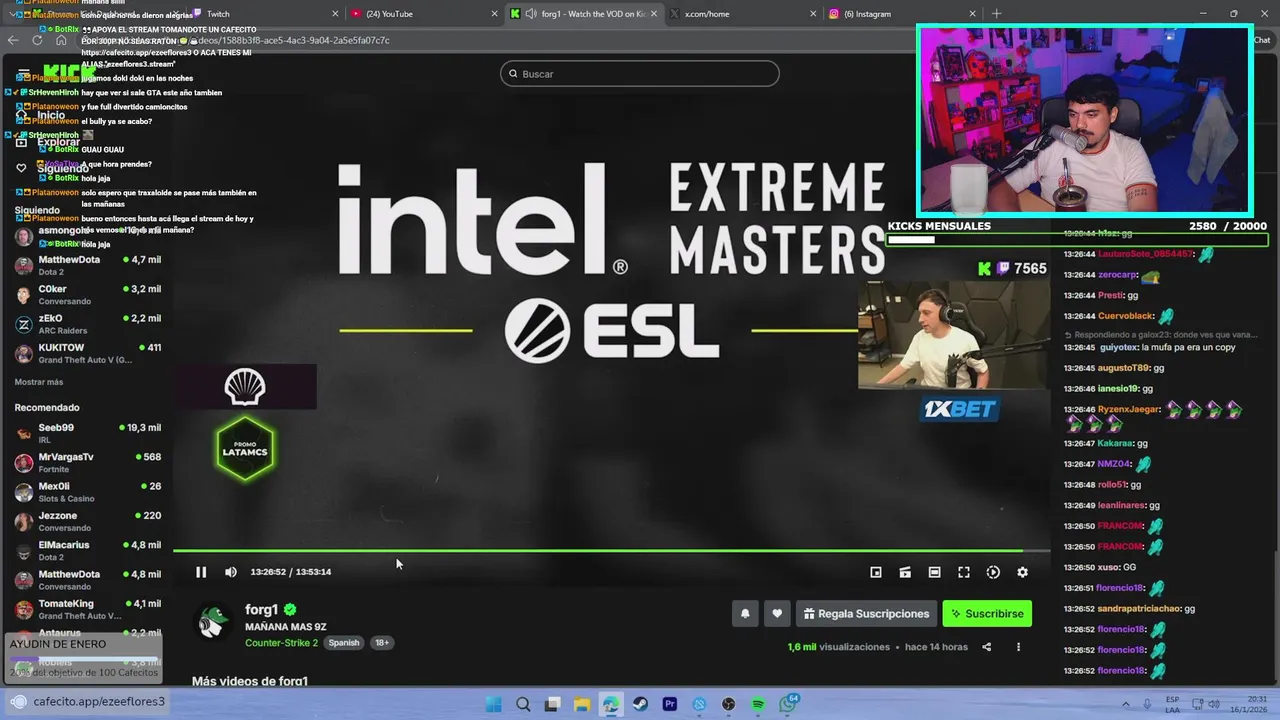This screenshot has width=1280, height=720.
Task: Click the forg1 channel name
Action: [x=261, y=609]
